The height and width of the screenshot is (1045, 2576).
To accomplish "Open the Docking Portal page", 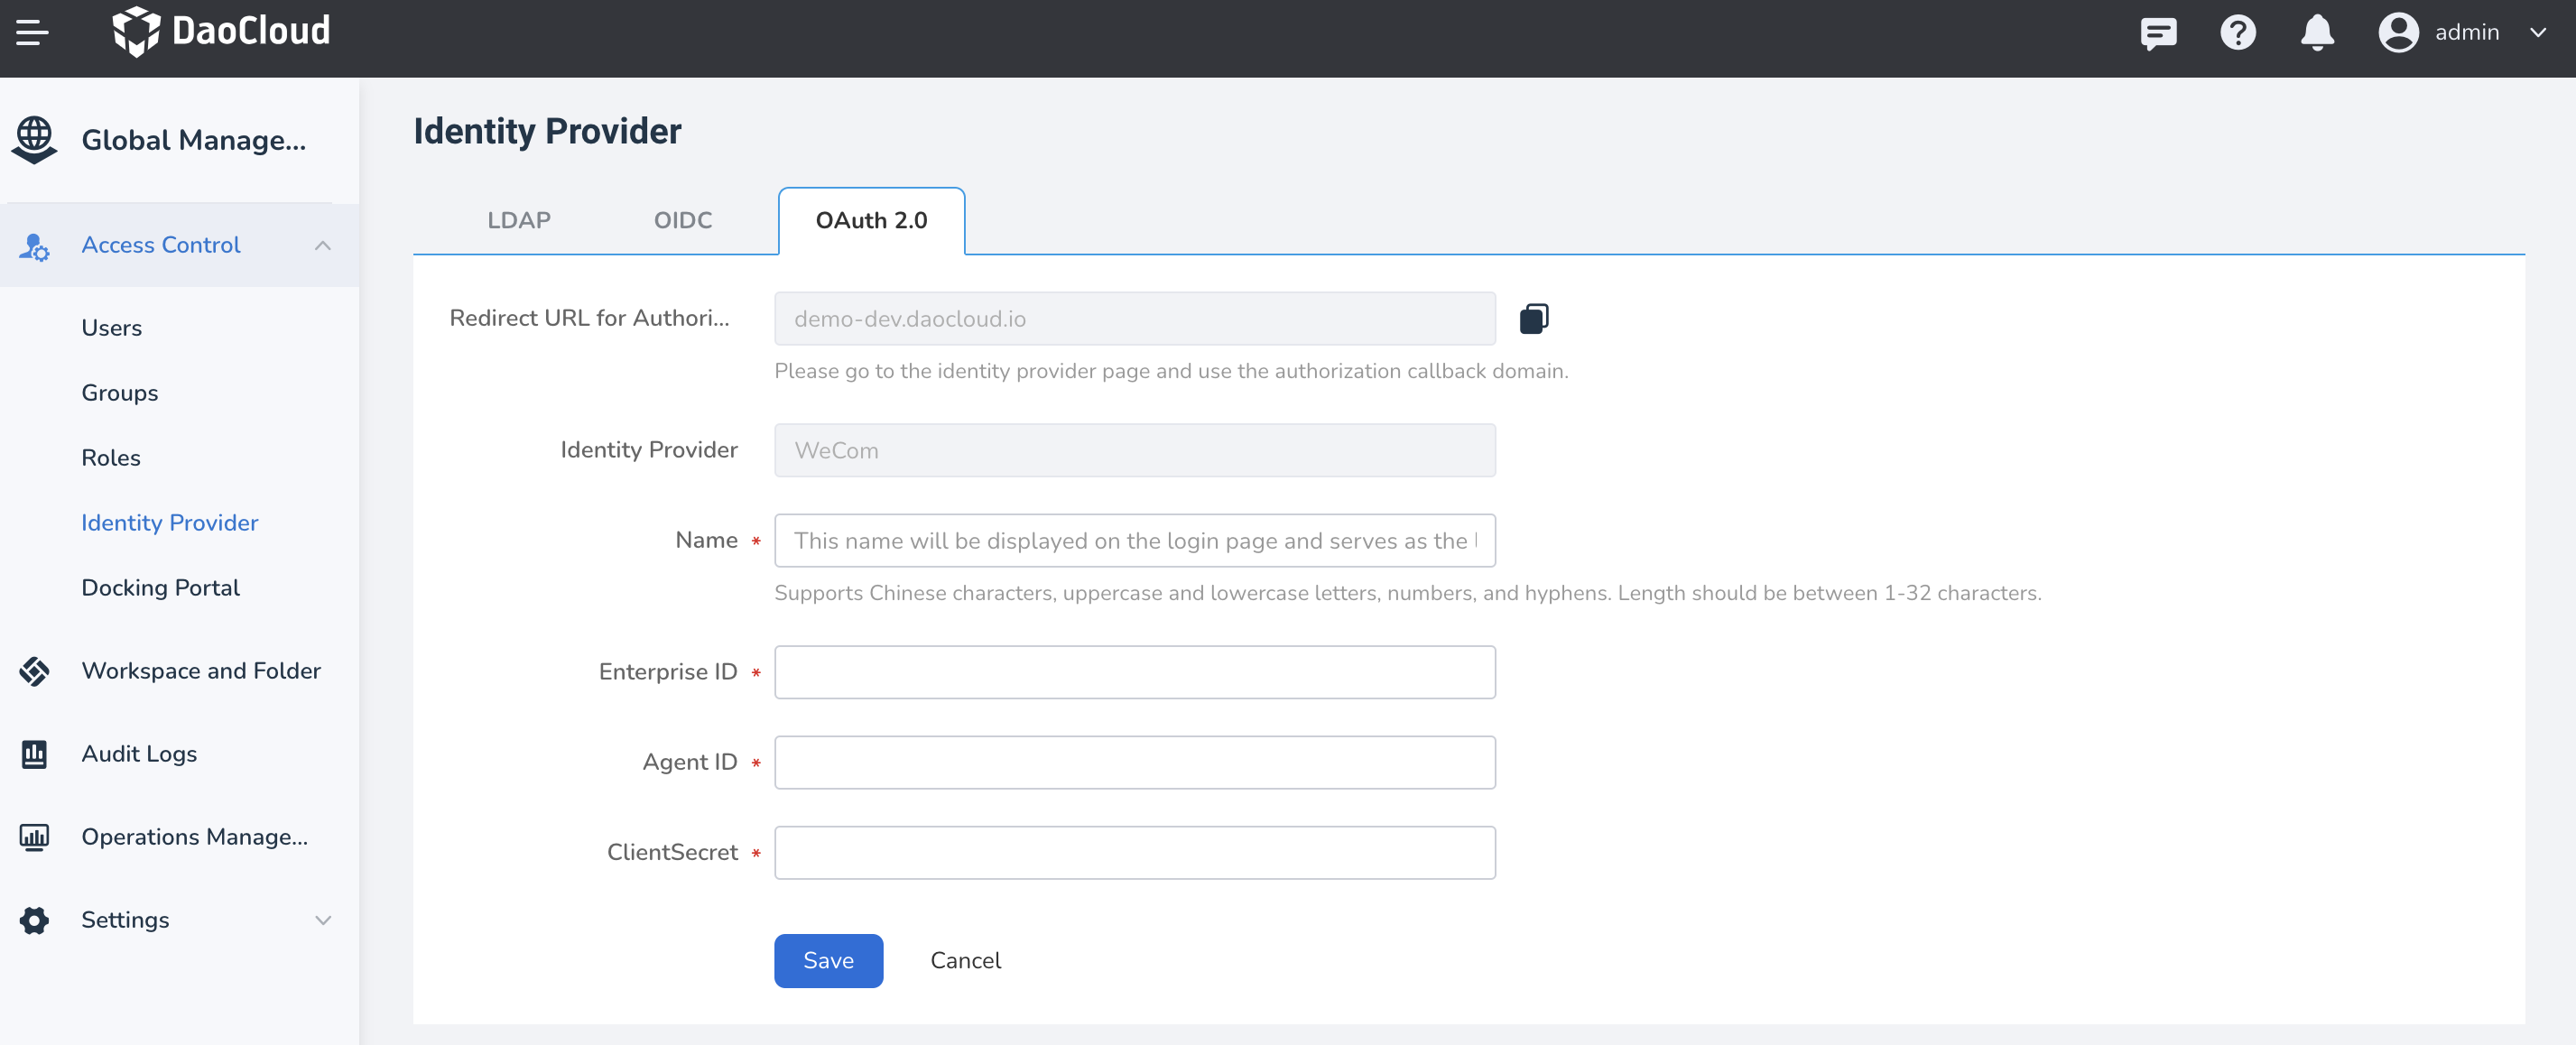I will tap(160, 588).
